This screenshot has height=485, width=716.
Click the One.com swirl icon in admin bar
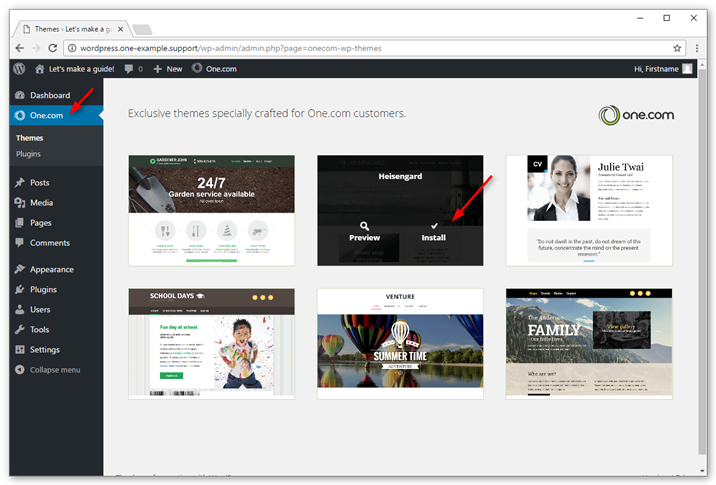pos(197,68)
